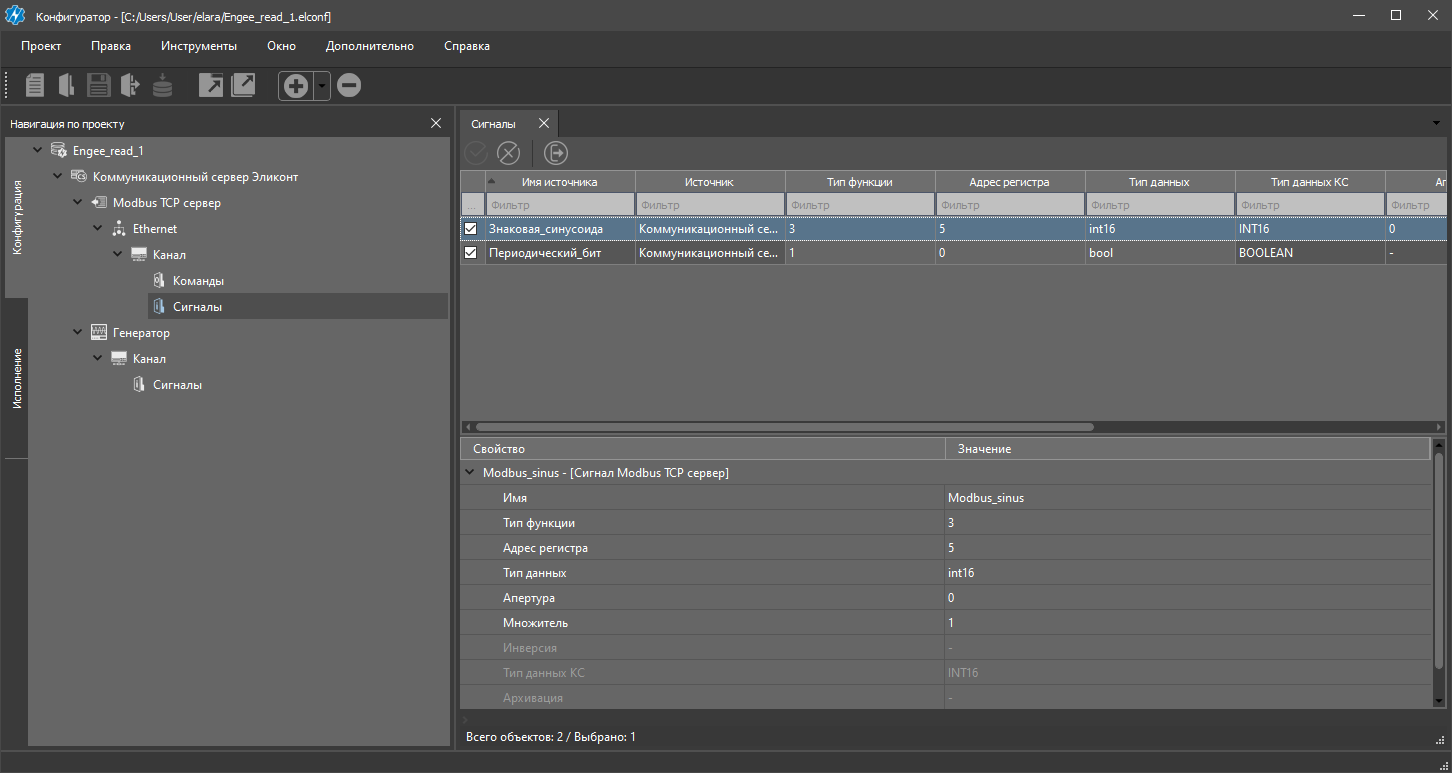
Task: Click the new project document icon
Action: pyautogui.click(x=35, y=86)
